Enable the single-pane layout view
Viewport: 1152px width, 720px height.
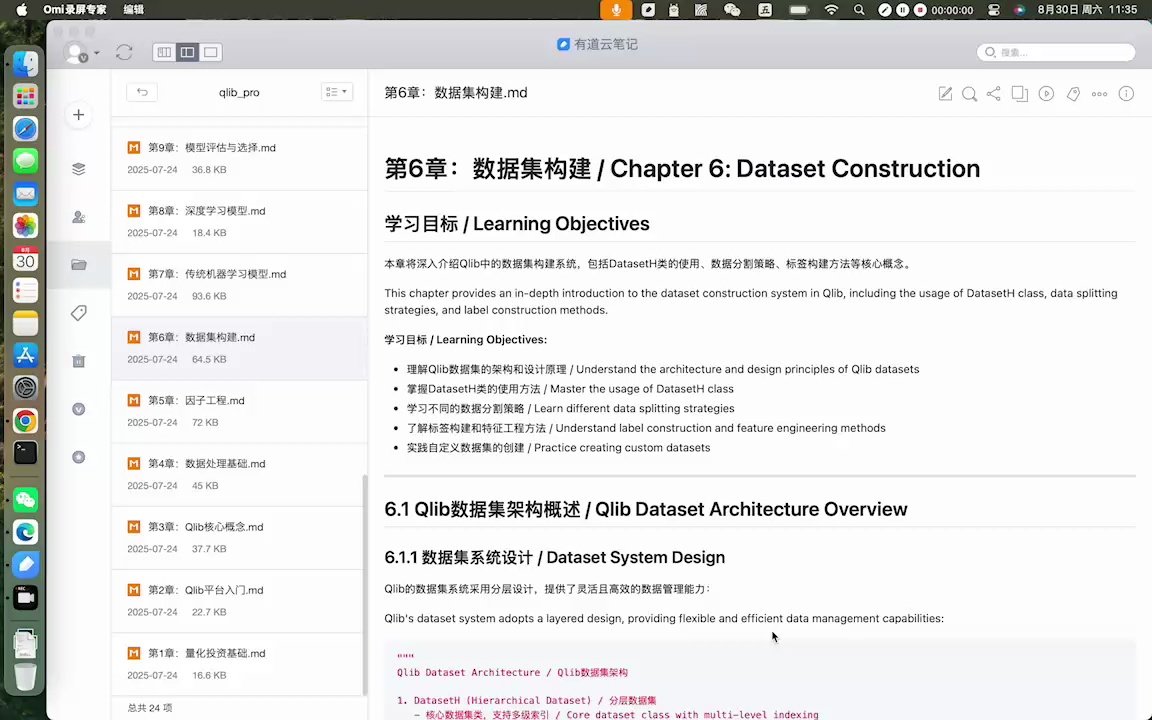[210, 52]
